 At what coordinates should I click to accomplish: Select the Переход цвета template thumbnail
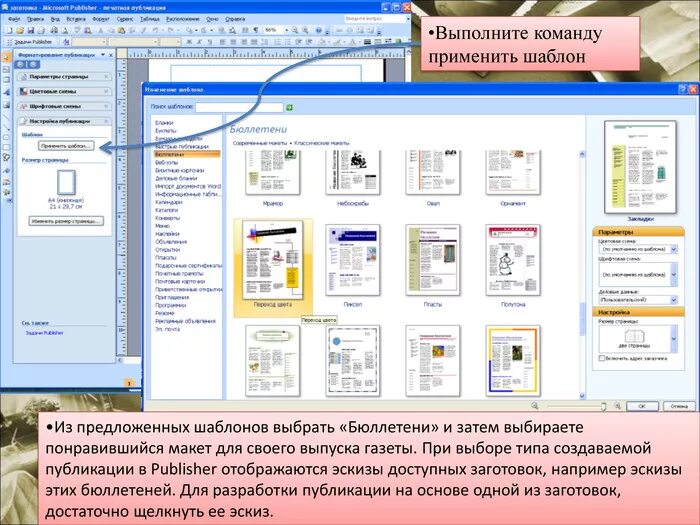(x=273, y=260)
